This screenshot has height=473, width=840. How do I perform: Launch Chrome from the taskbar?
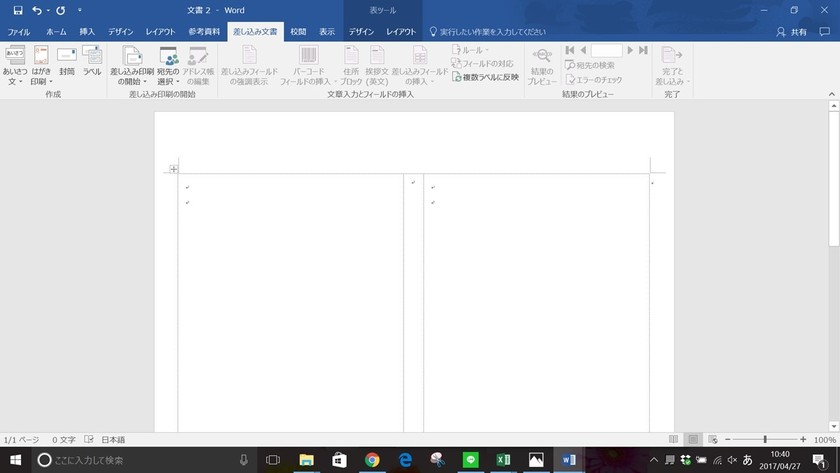372,460
